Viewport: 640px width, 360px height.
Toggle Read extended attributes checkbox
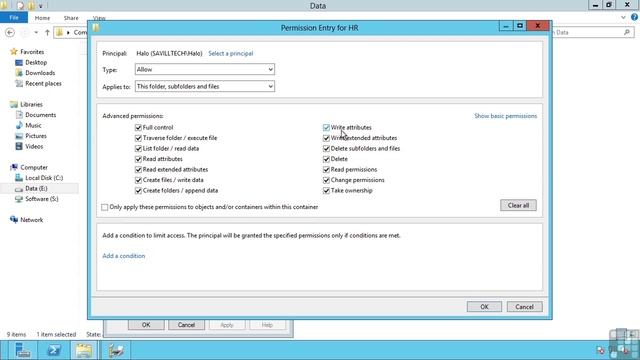pyautogui.click(x=138, y=169)
